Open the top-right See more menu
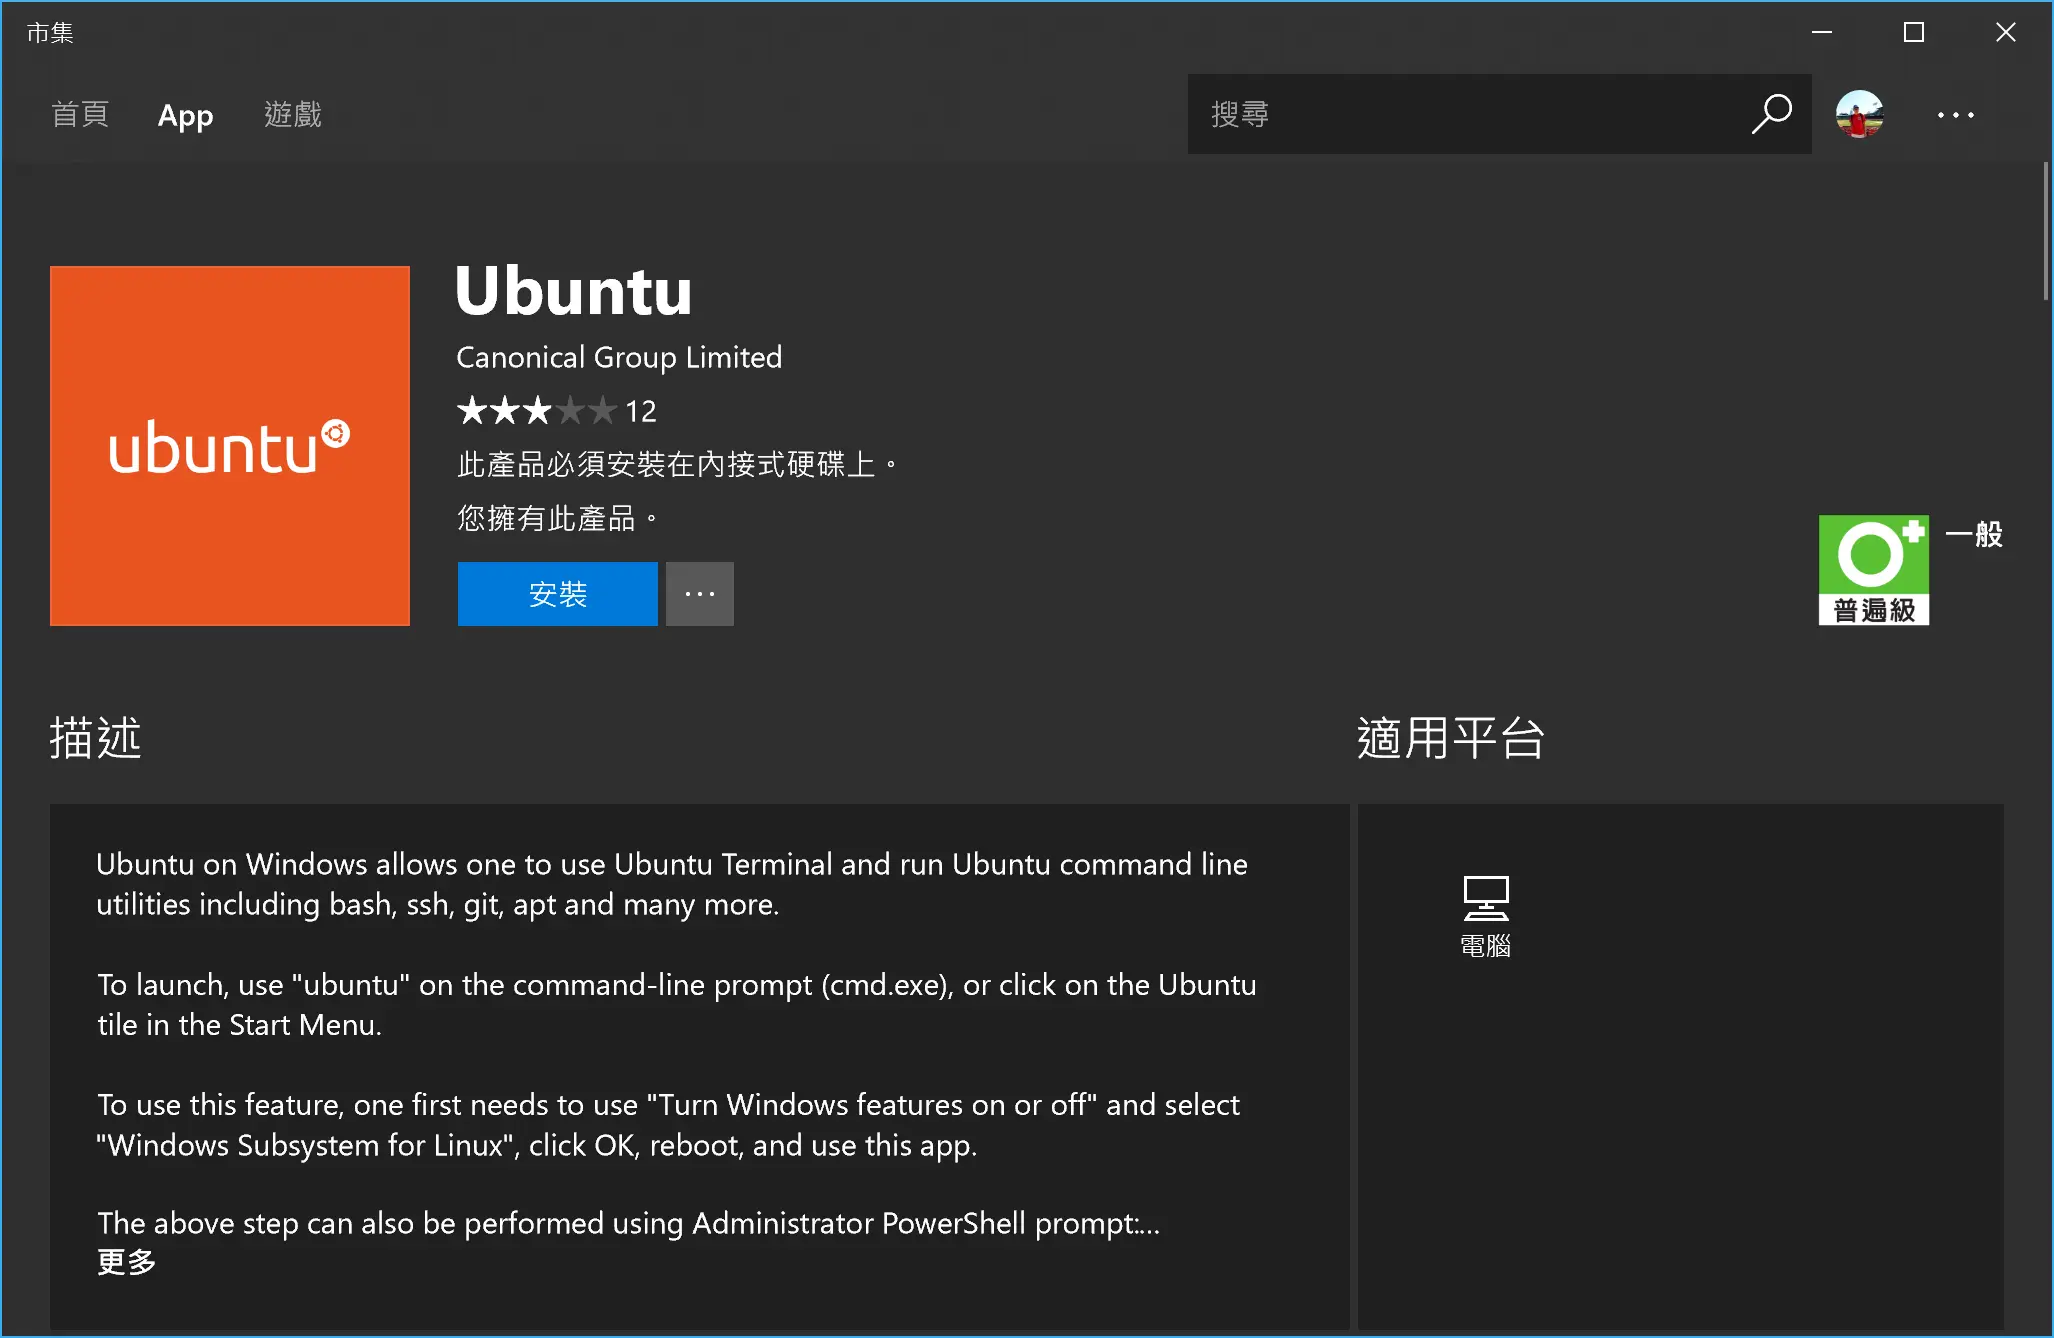 pyautogui.click(x=1955, y=115)
